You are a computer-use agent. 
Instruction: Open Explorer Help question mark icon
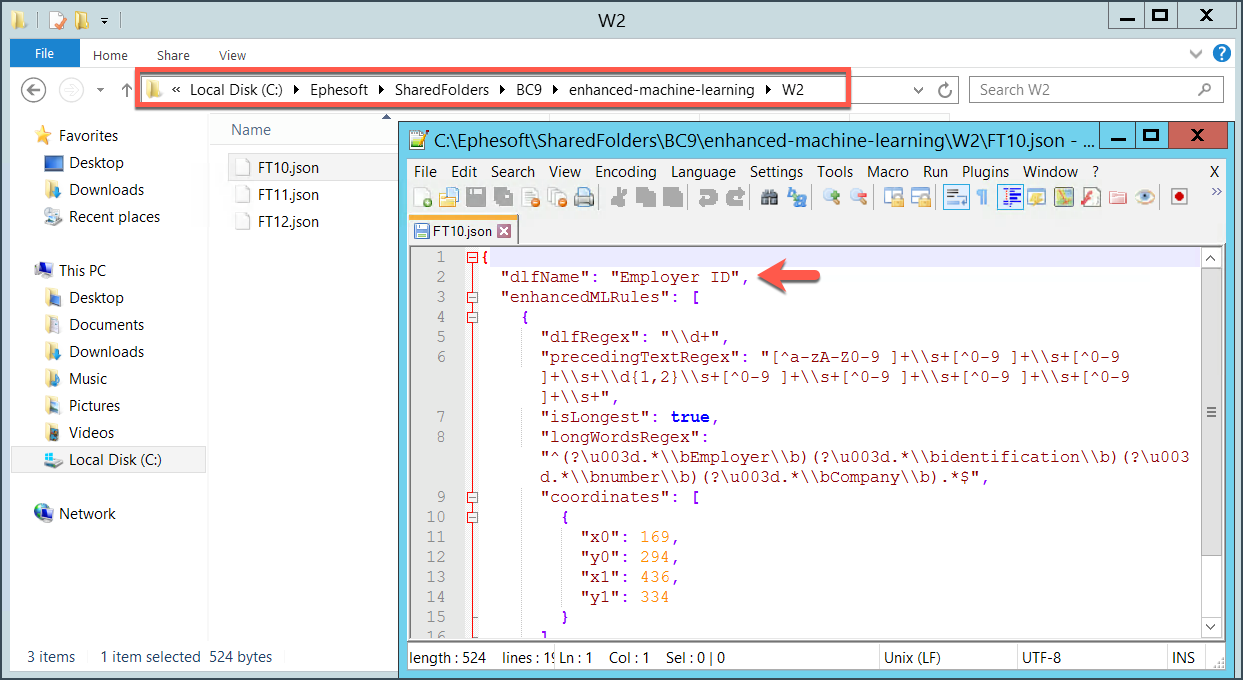click(x=1221, y=54)
